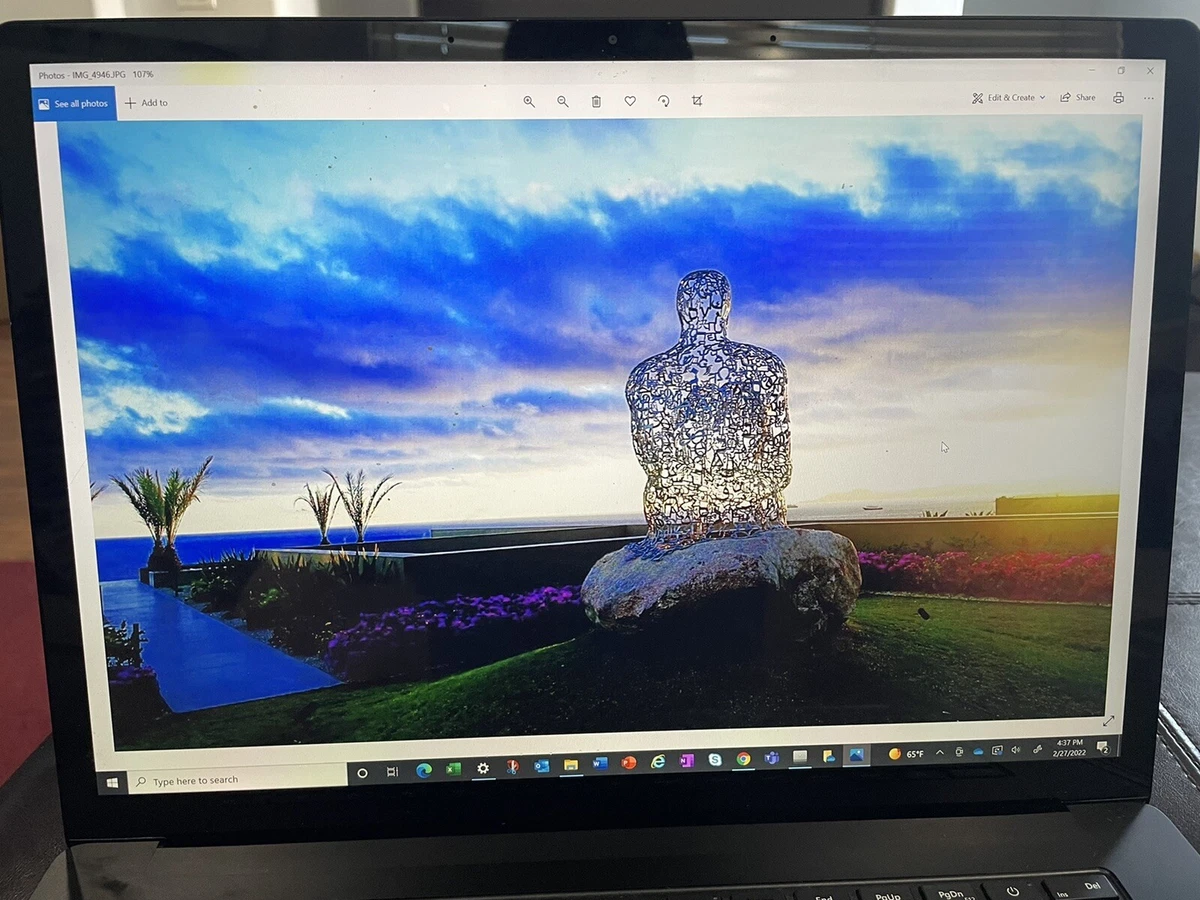Rotate the photo
This screenshot has width=1200, height=900.
pos(663,101)
